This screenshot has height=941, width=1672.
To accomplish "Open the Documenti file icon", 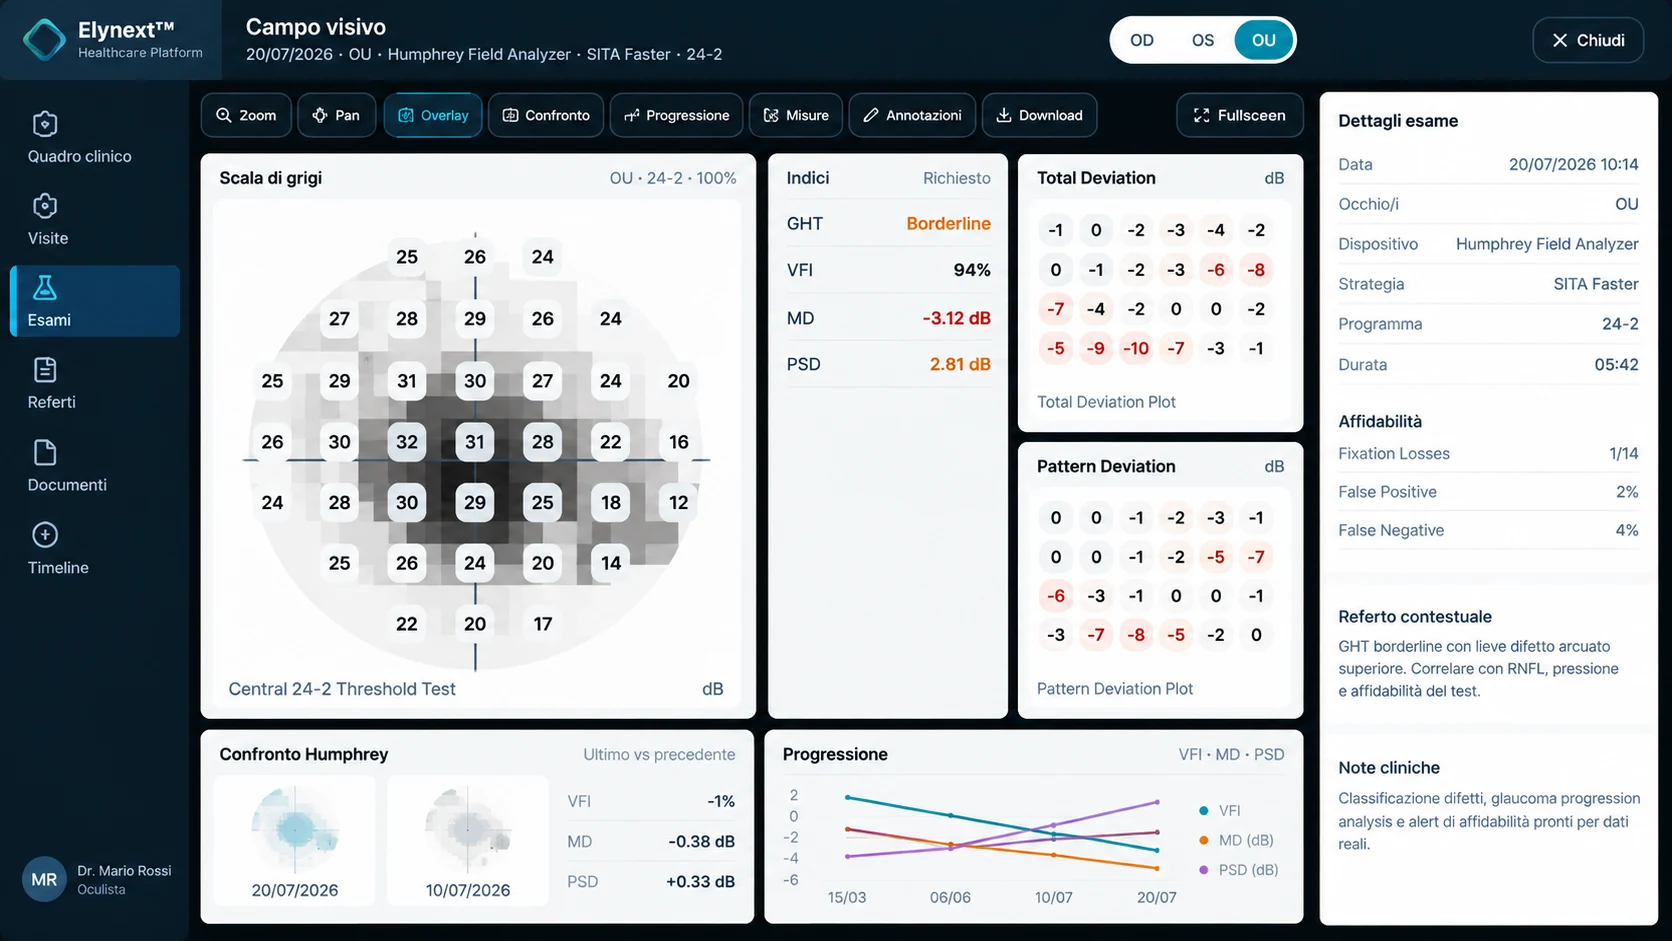I will pos(45,453).
